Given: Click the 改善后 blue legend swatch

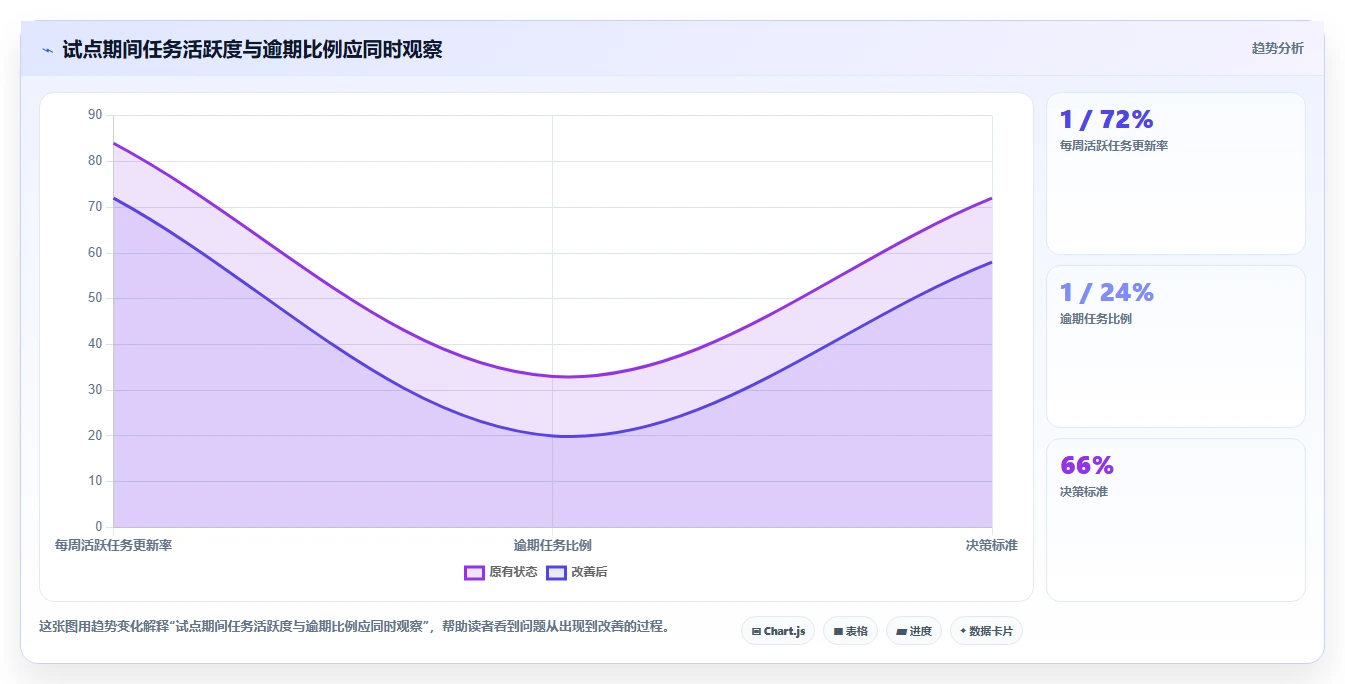Looking at the screenshot, I should (x=556, y=573).
